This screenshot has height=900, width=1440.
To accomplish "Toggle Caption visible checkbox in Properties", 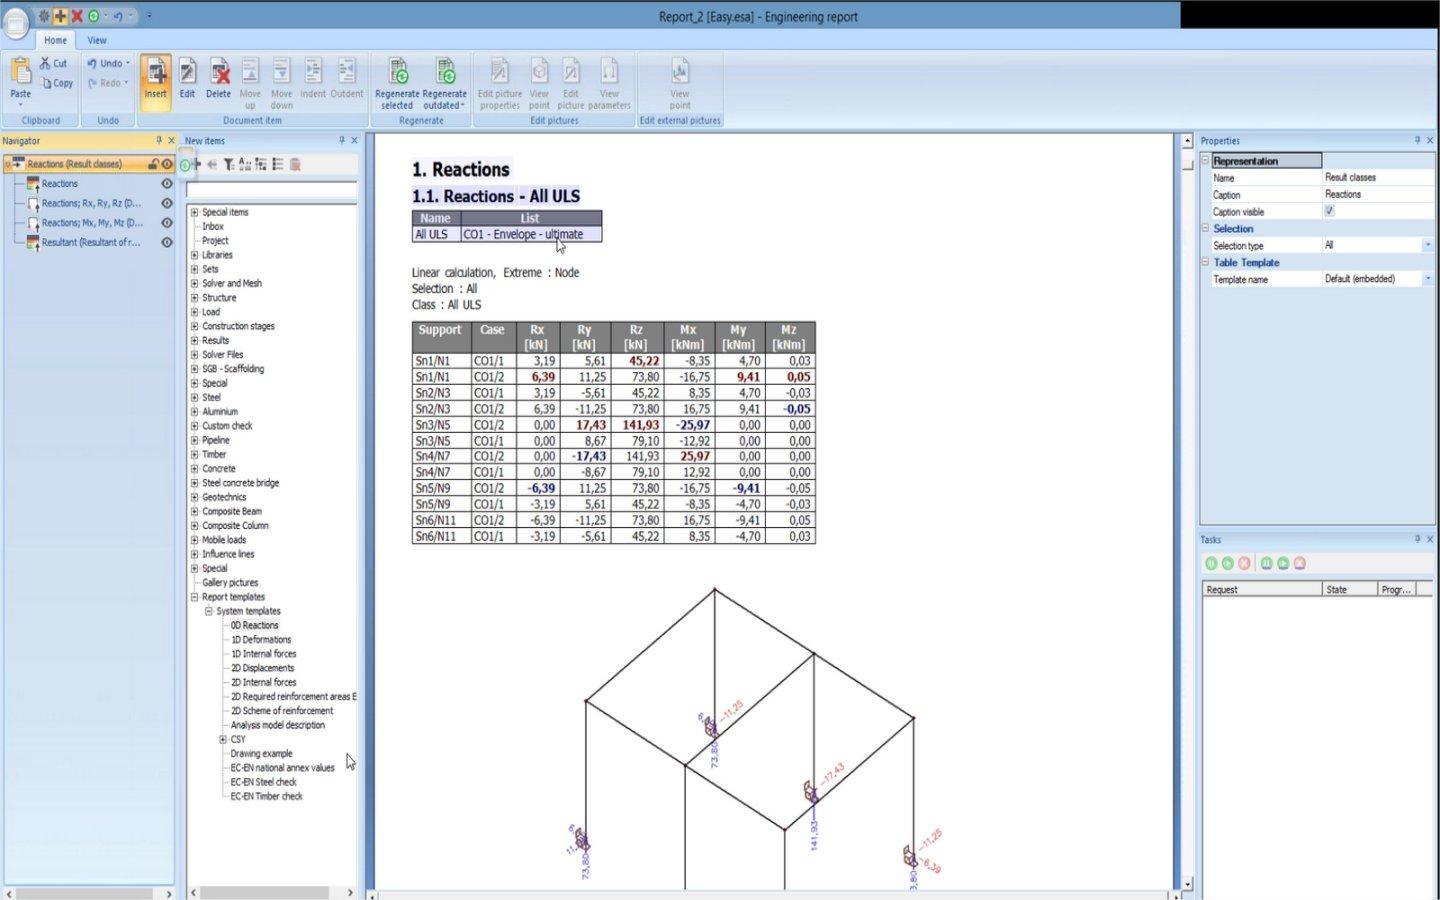I will pyautogui.click(x=1329, y=211).
